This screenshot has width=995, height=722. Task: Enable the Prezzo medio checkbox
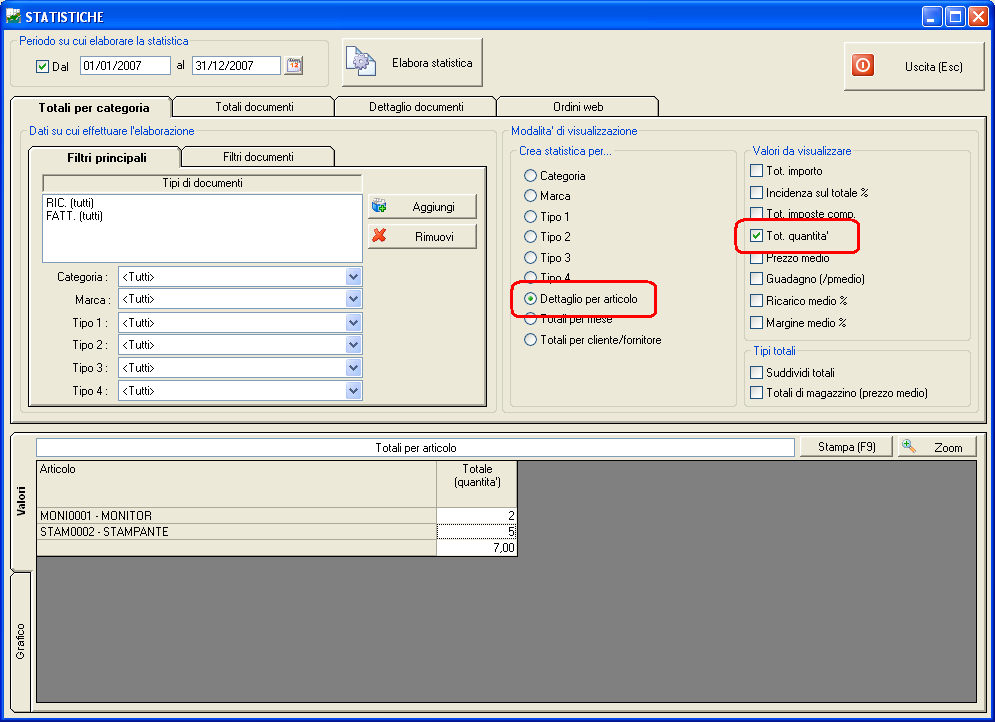(x=756, y=258)
